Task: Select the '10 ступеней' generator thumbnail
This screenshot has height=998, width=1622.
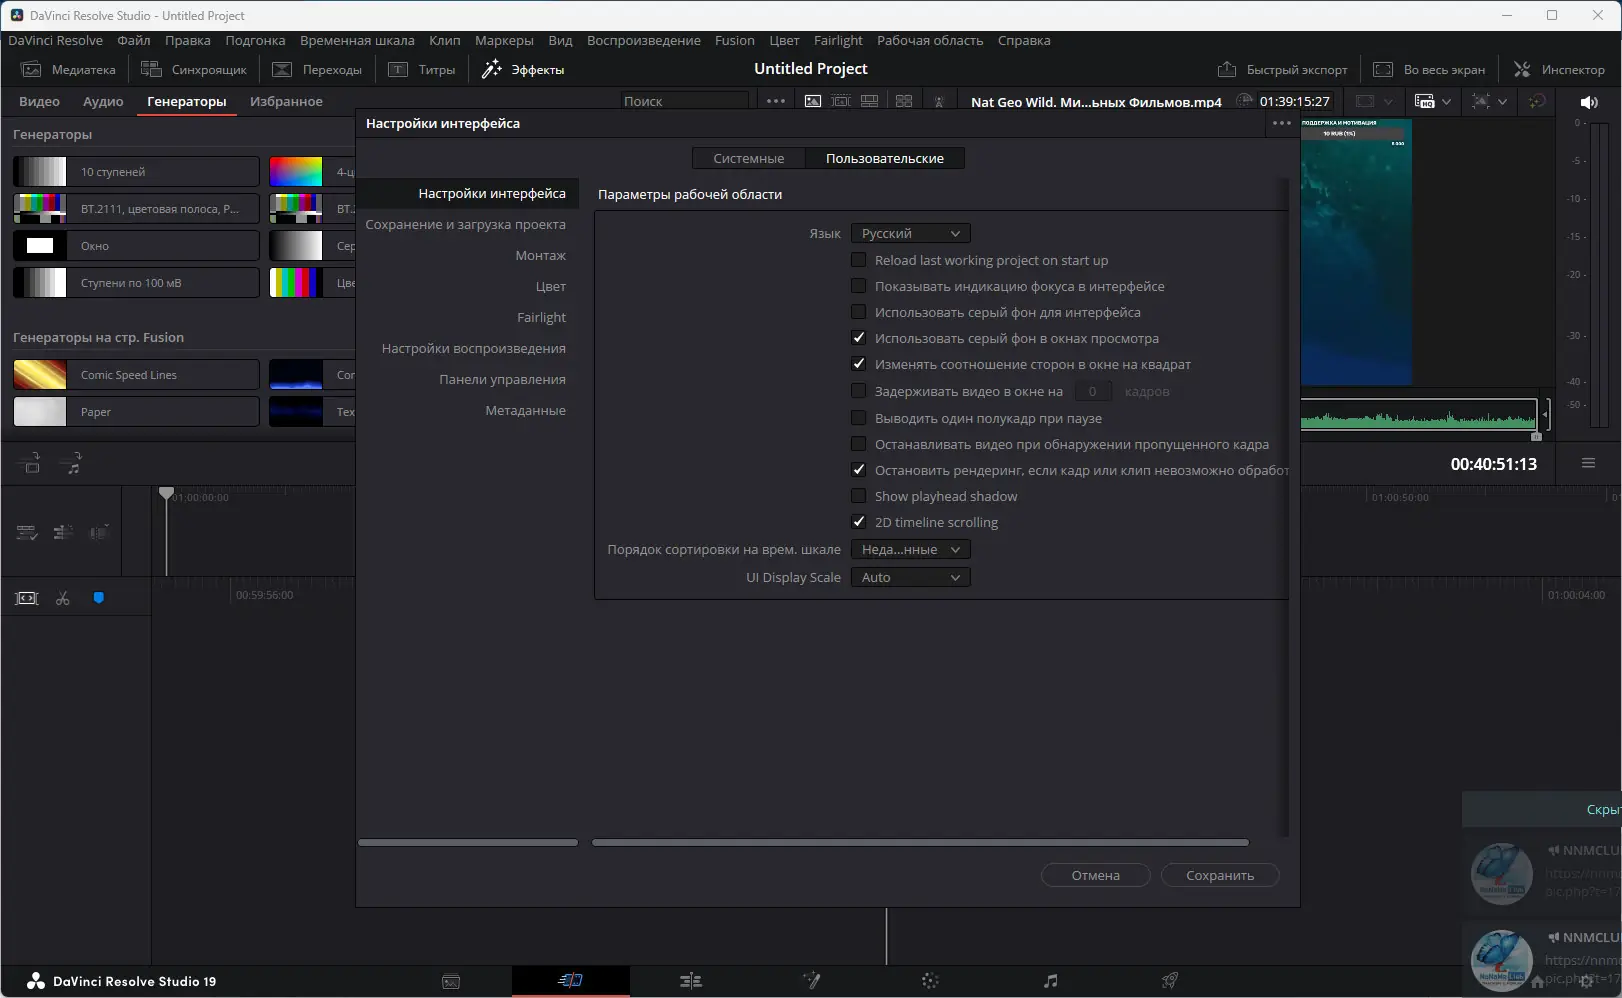Action: 40,172
